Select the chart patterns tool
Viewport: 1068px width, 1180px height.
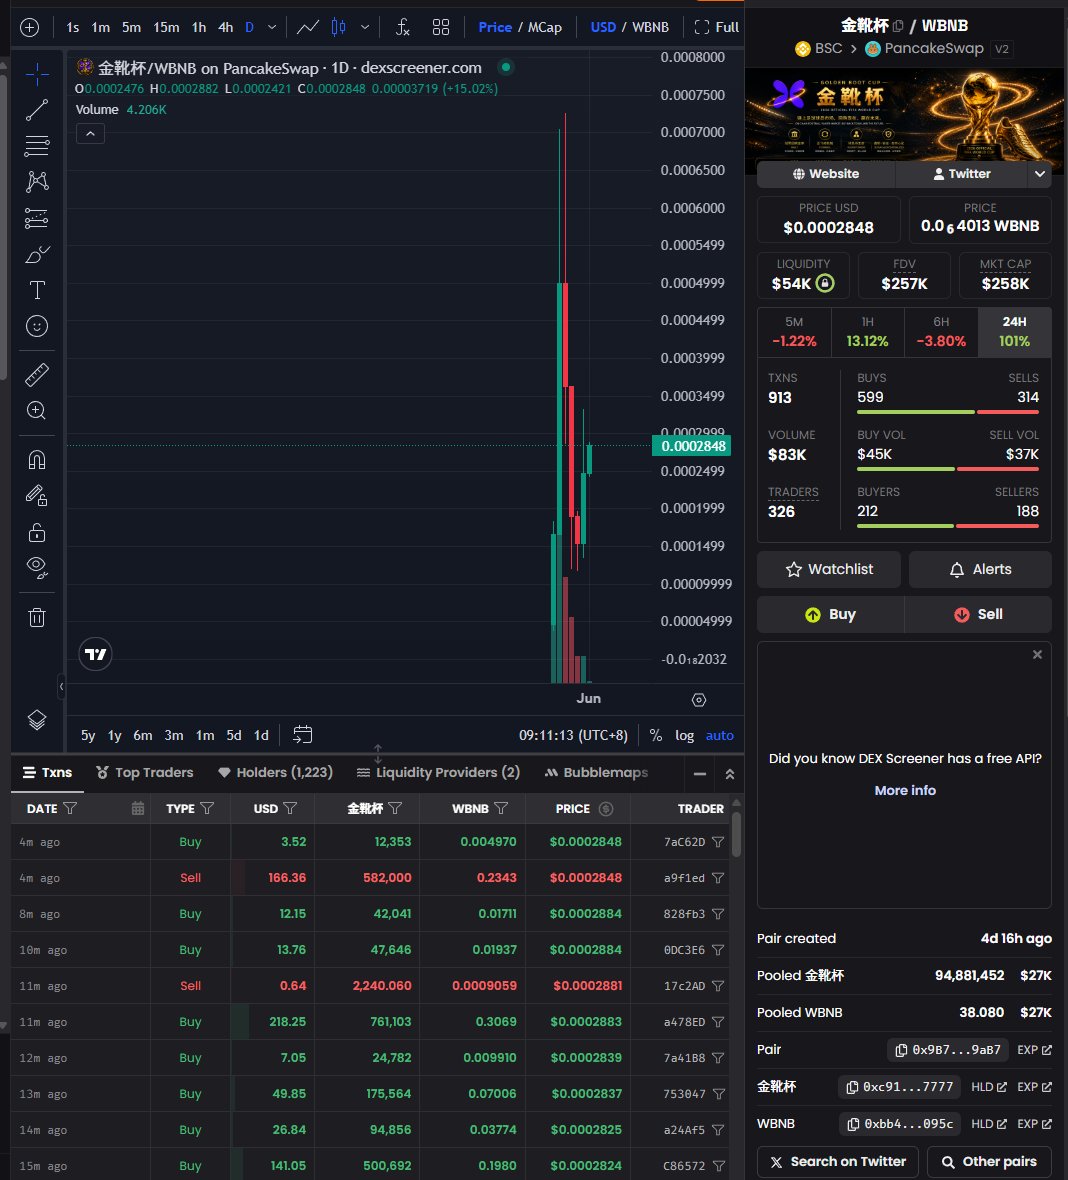coord(36,181)
